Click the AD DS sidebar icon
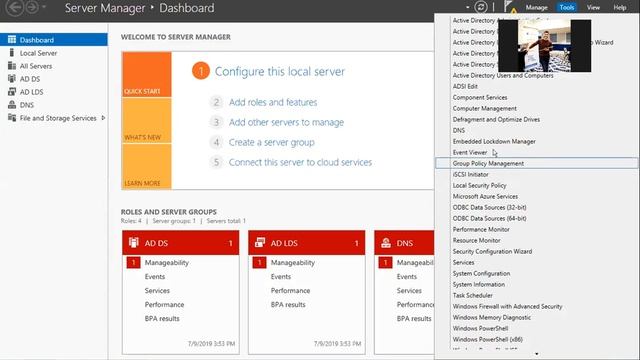Screen dimensions: 640x360 point(12,79)
